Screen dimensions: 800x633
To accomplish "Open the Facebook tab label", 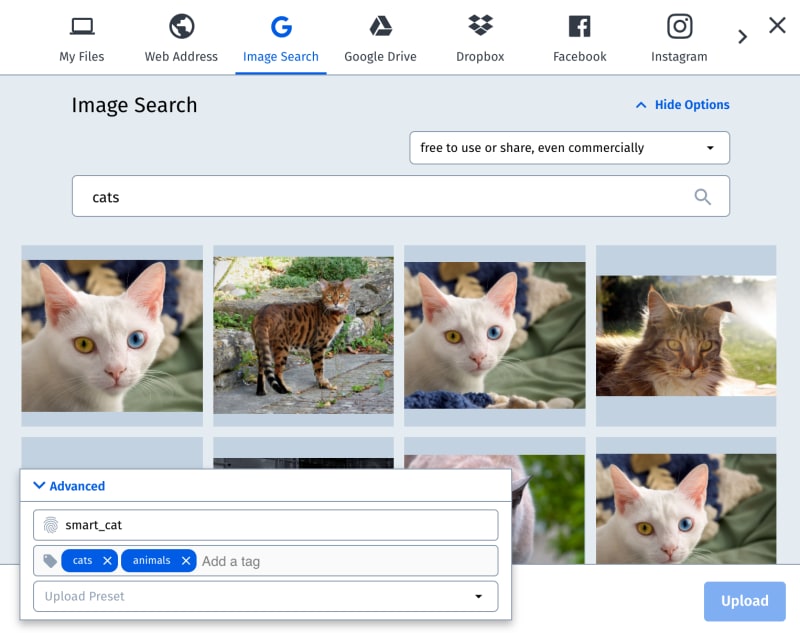I will 580,57.
